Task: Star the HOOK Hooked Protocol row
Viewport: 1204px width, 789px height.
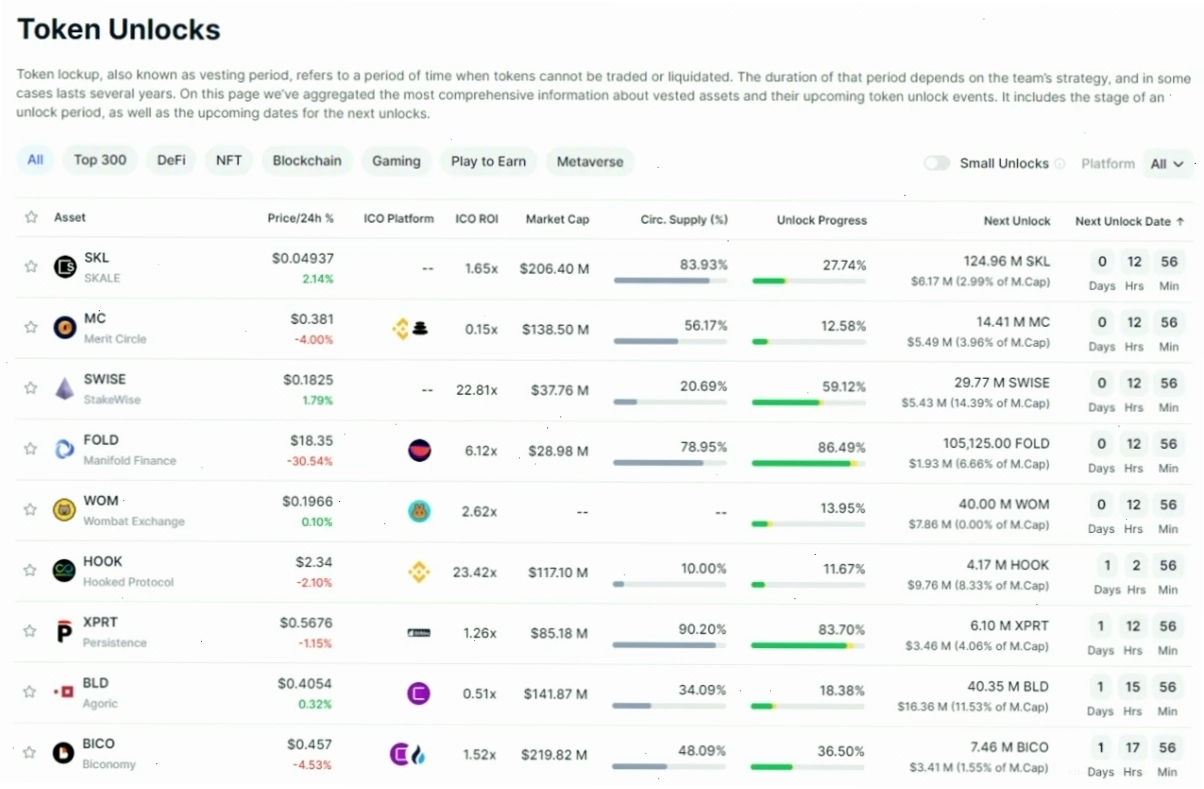Action: pyautogui.click(x=31, y=570)
